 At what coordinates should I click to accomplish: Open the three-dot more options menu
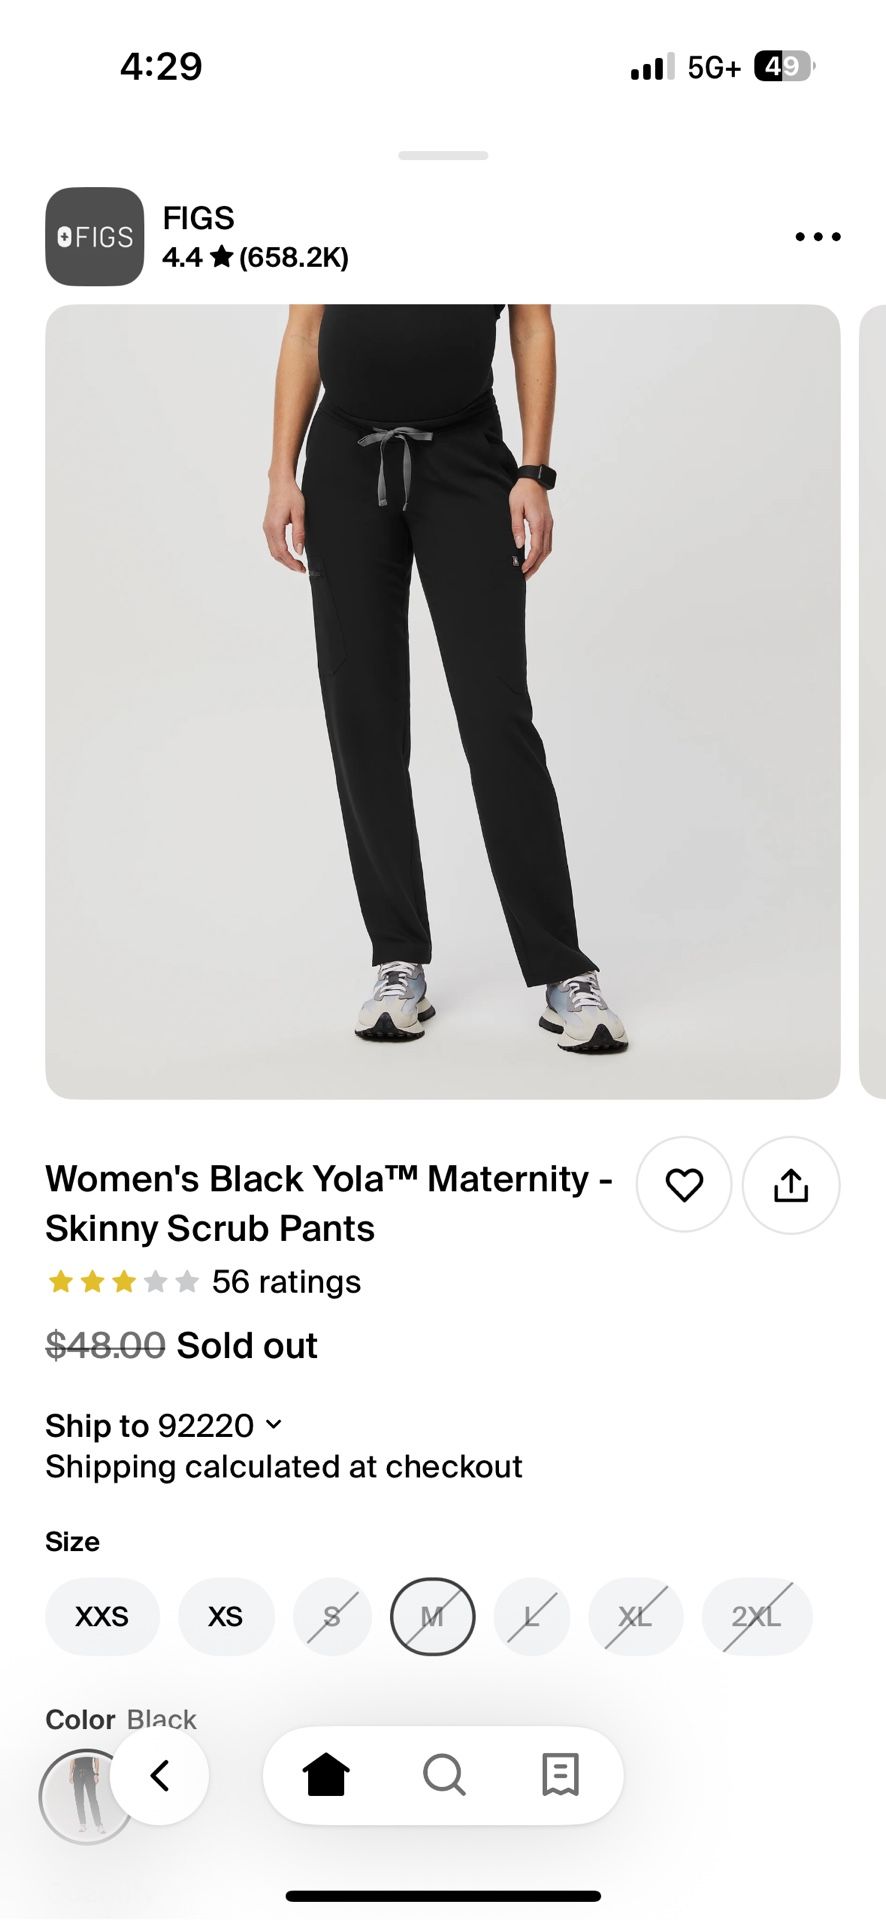[x=817, y=237]
